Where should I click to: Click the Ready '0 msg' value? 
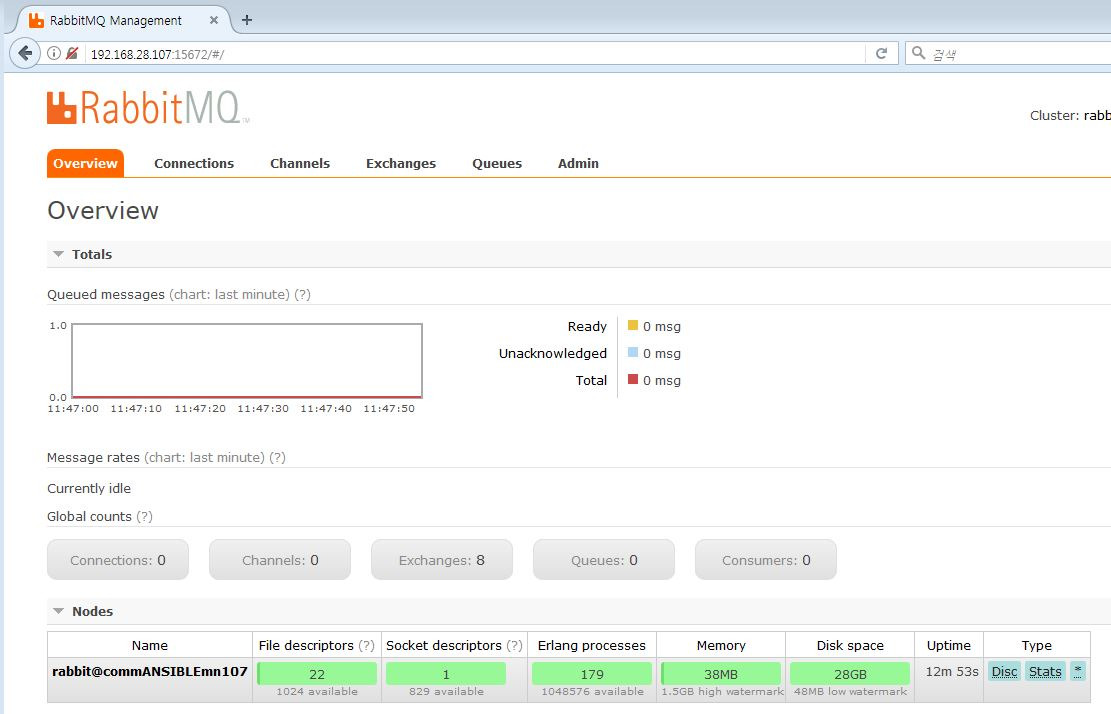coord(662,327)
